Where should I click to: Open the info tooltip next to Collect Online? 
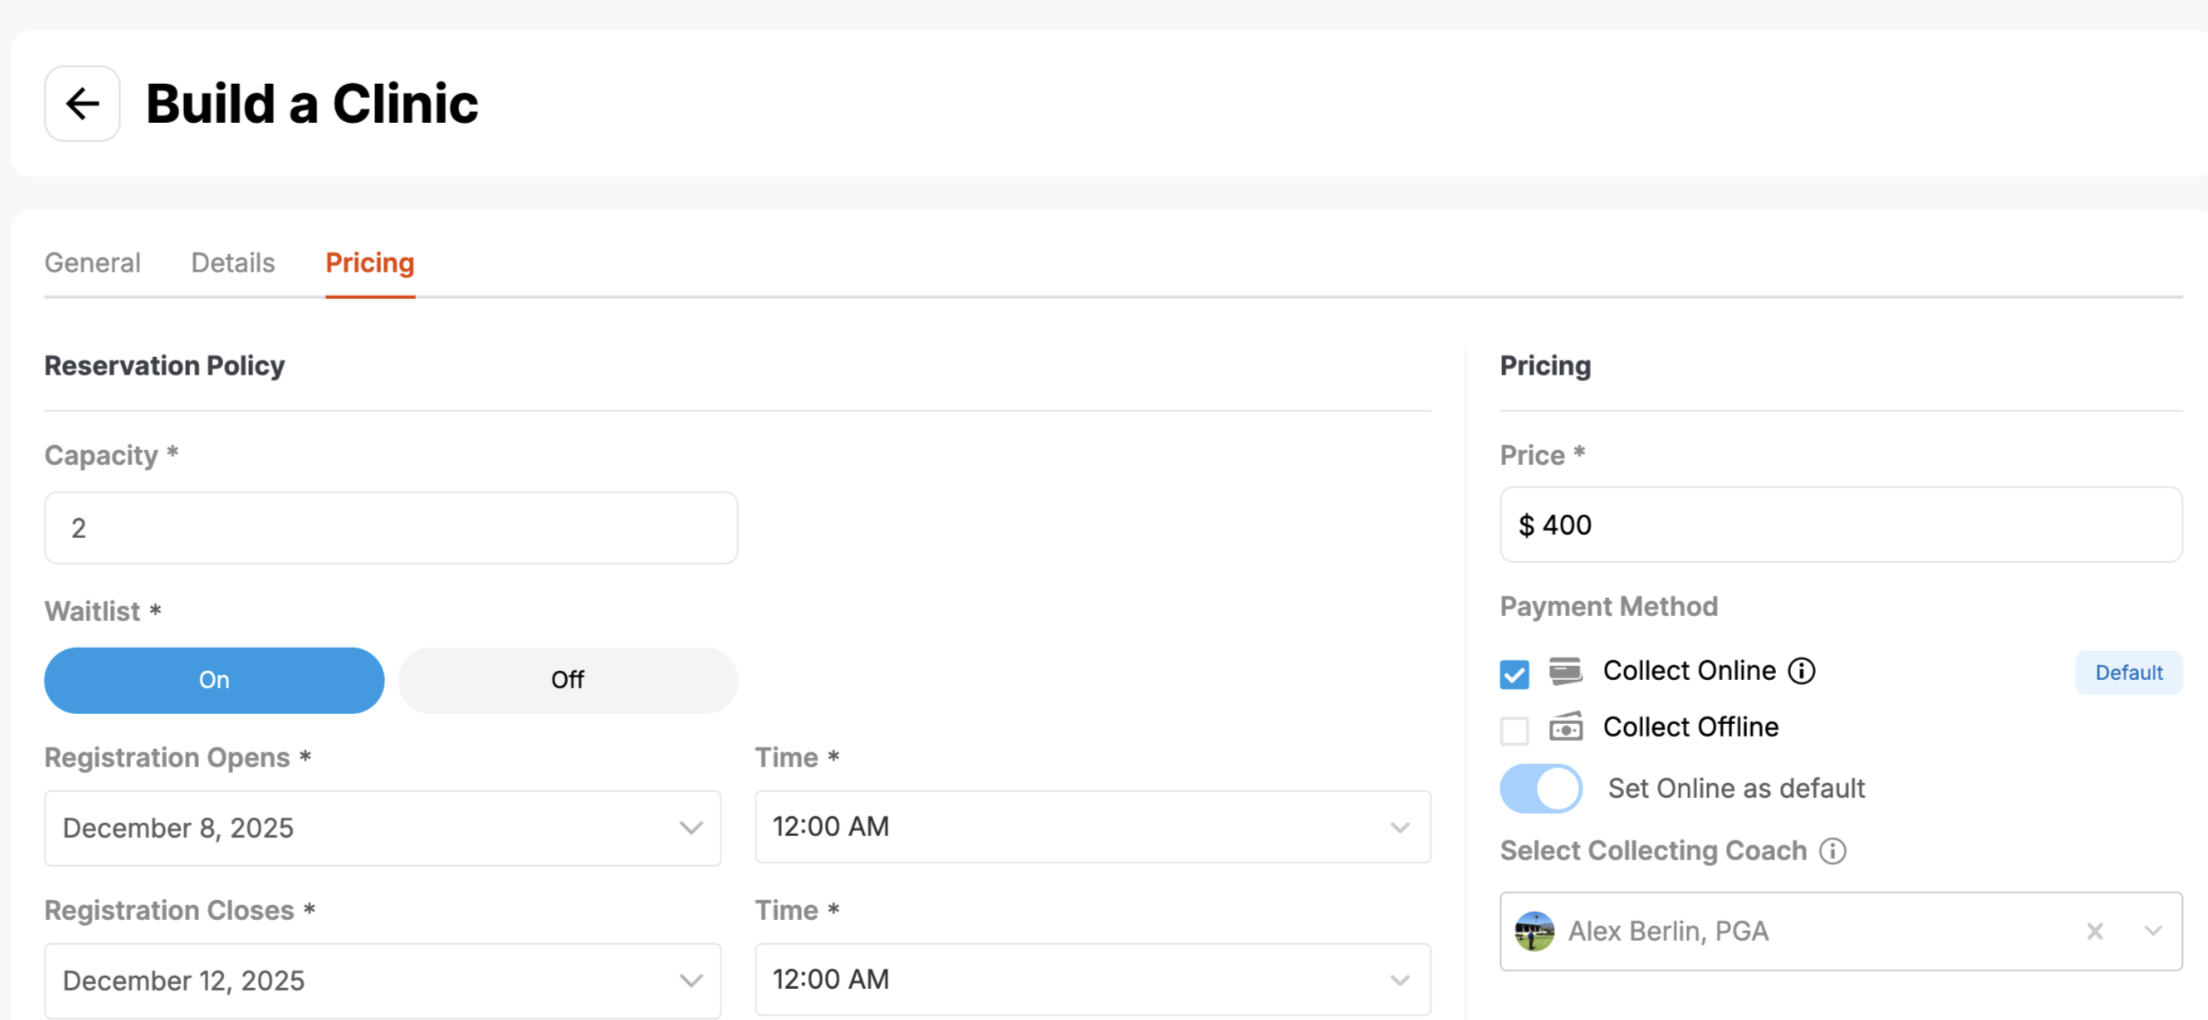(1801, 671)
